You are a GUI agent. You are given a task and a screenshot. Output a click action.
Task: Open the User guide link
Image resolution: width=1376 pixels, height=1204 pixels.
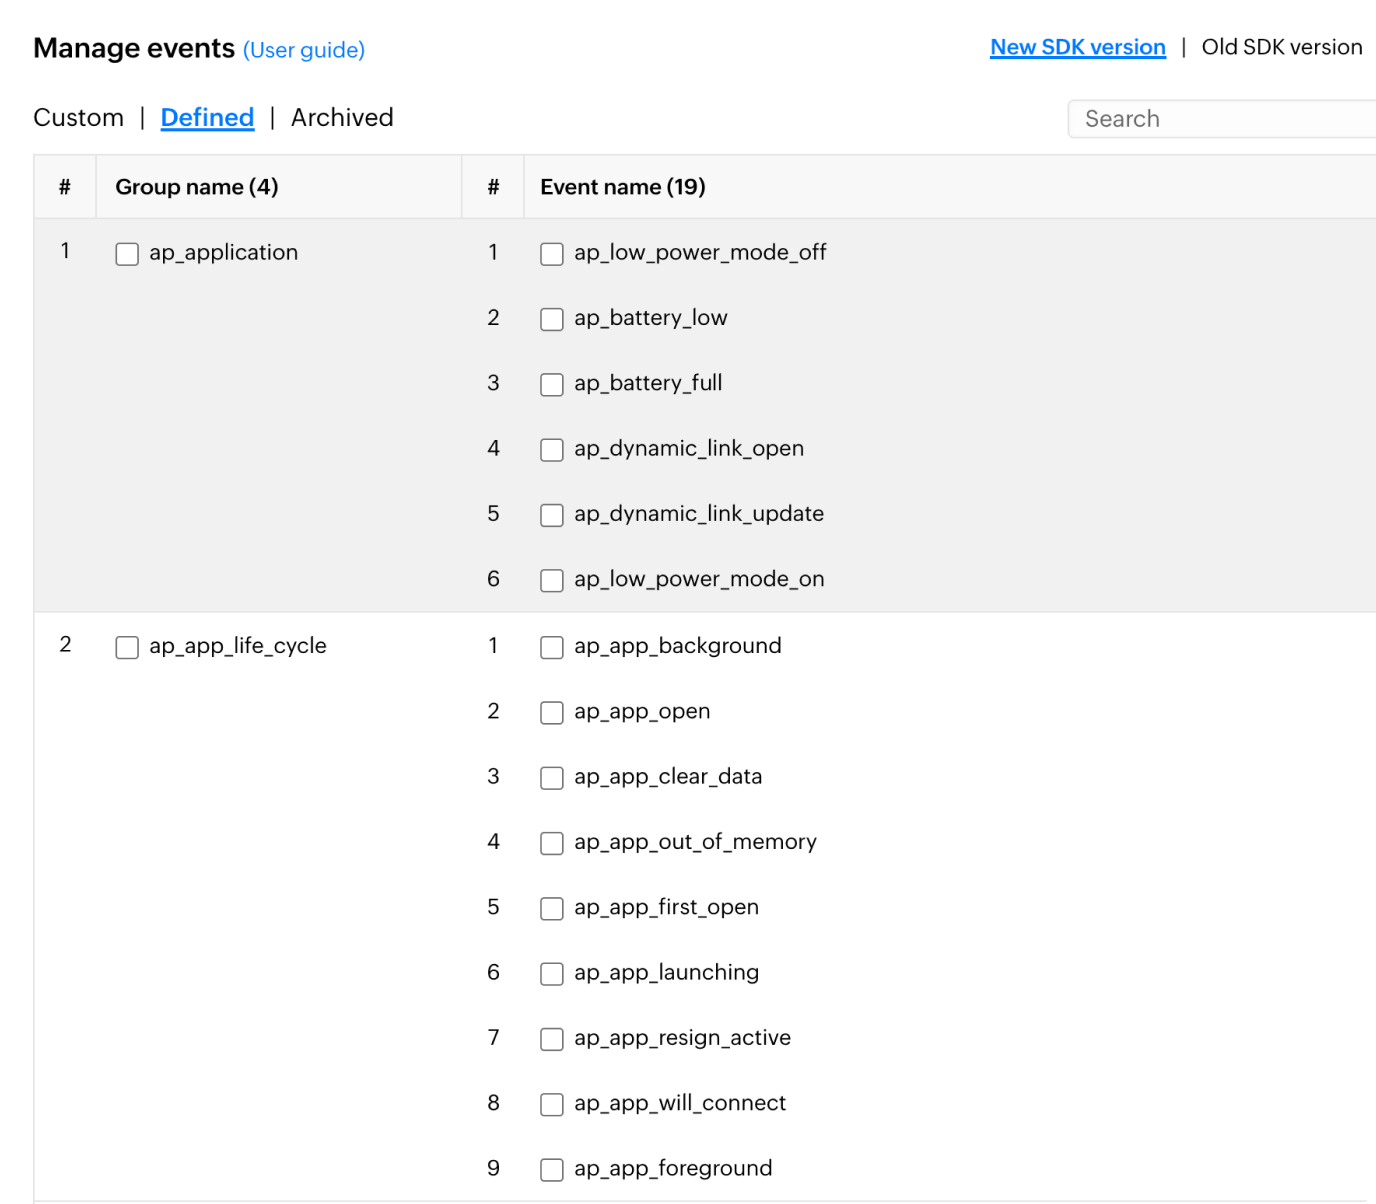tap(303, 50)
